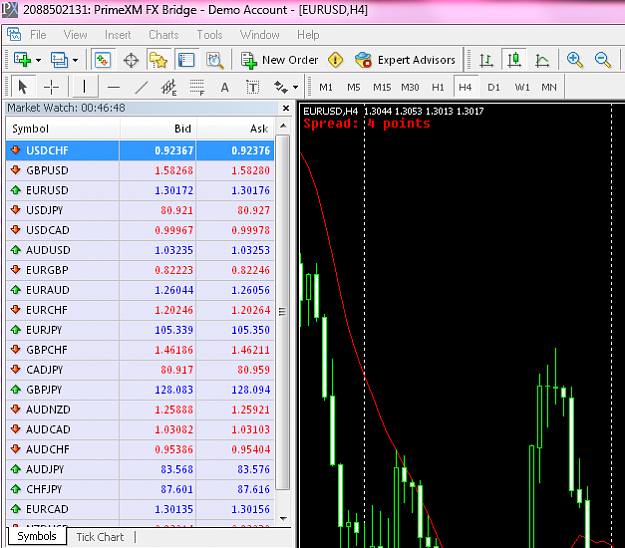Screen dimensions: 625x548
Task: Select the text label T tool
Action: tap(253, 87)
